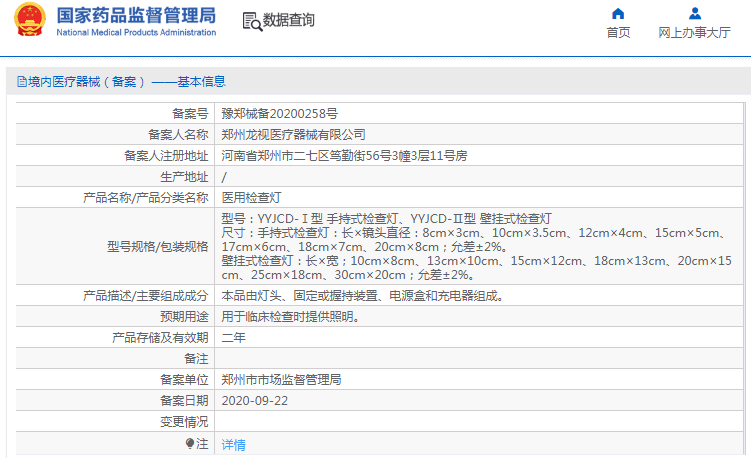751x458 pixels.
Task: Click the lightbulb icon beside 注
Action: (x=190, y=443)
